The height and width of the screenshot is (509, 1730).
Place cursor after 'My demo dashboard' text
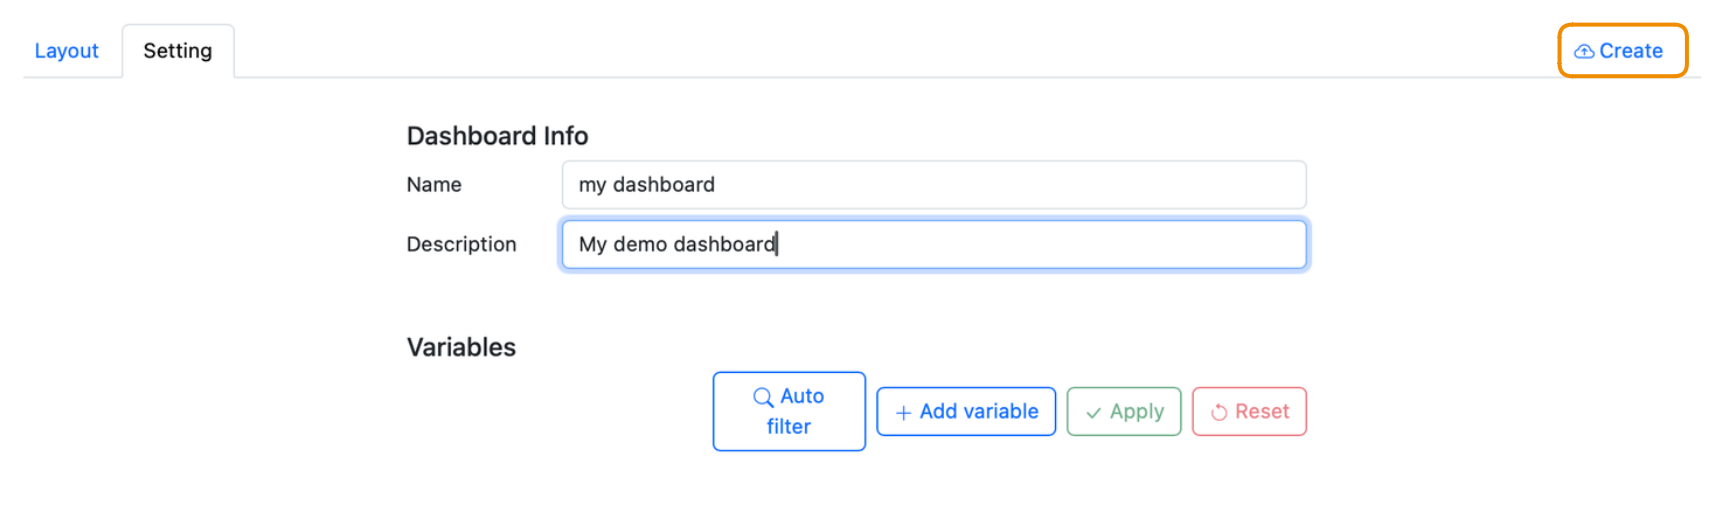click(x=777, y=244)
